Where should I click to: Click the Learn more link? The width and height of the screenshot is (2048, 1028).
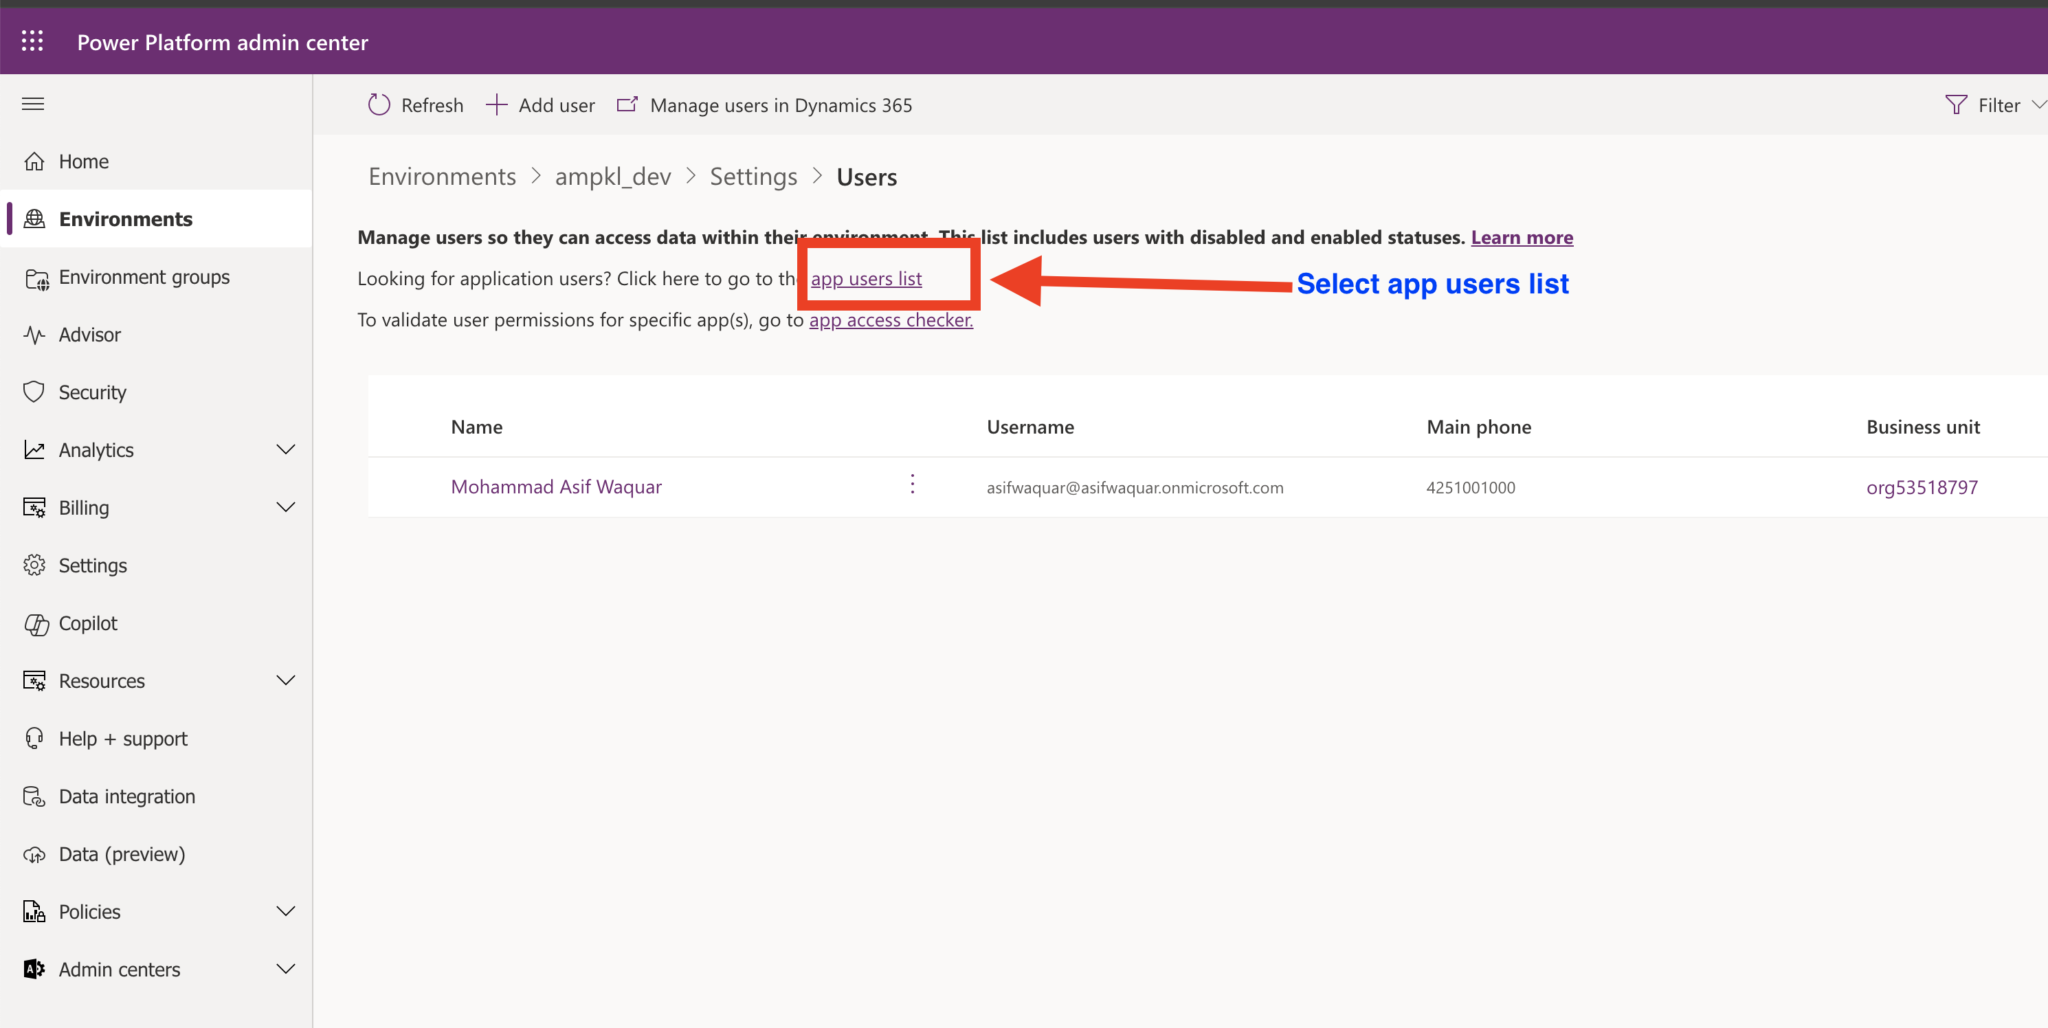pos(1521,237)
